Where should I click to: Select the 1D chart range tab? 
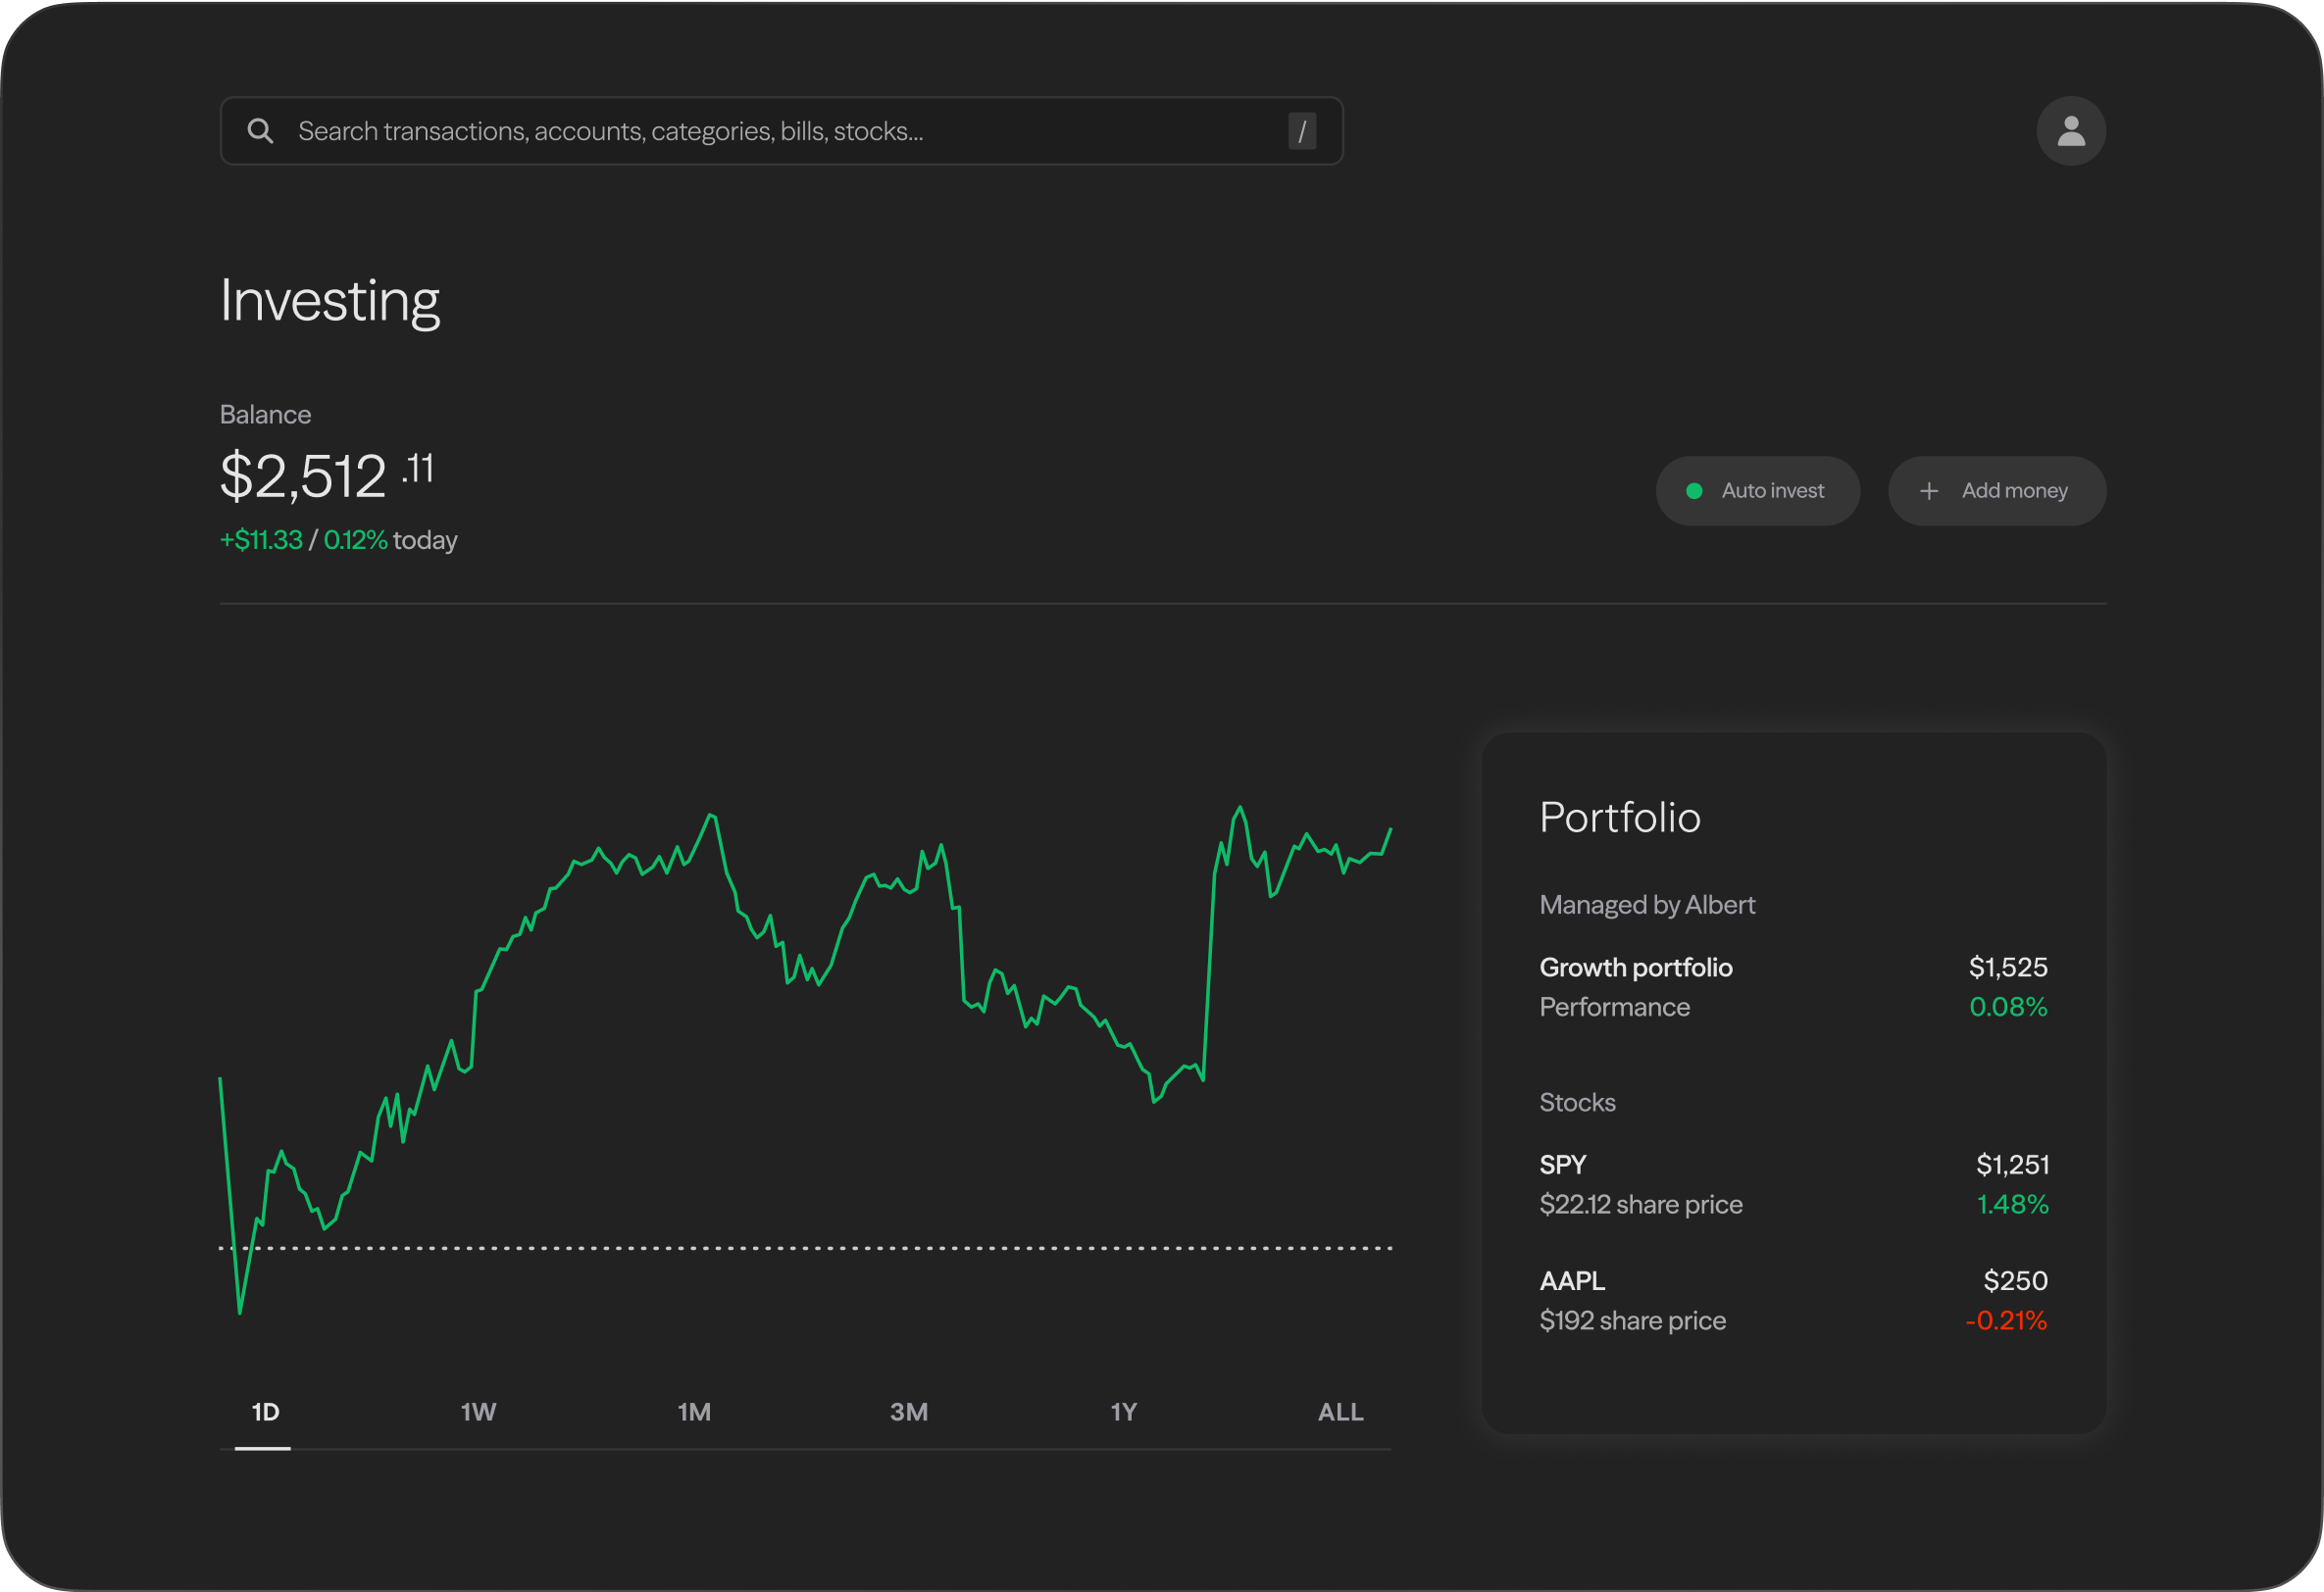(x=265, y=1411)
